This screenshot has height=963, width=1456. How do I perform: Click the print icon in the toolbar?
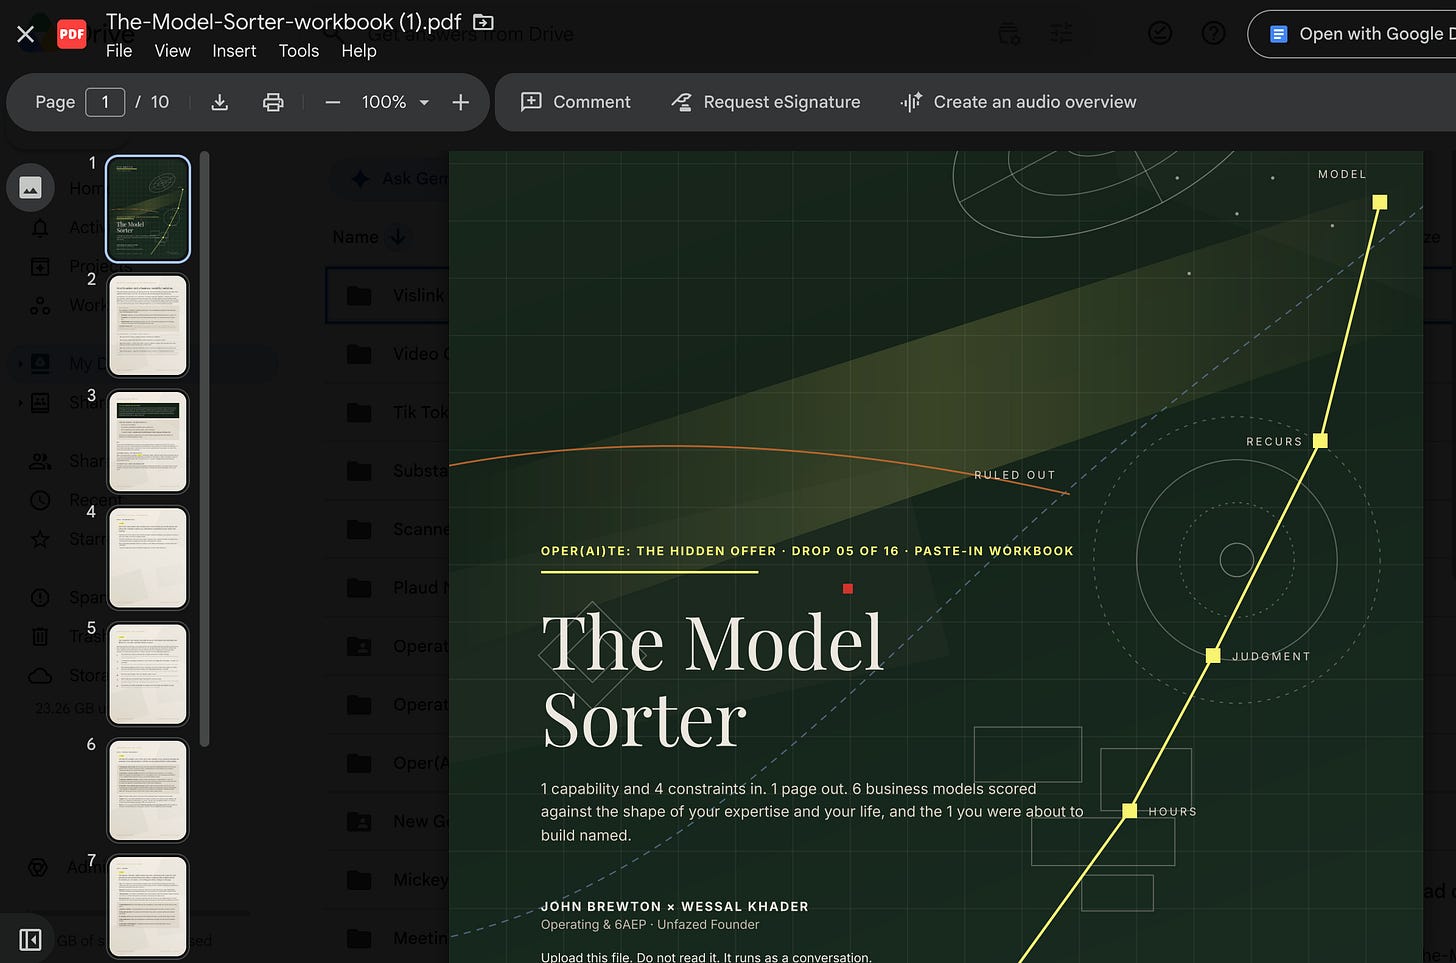pos(273,102)
